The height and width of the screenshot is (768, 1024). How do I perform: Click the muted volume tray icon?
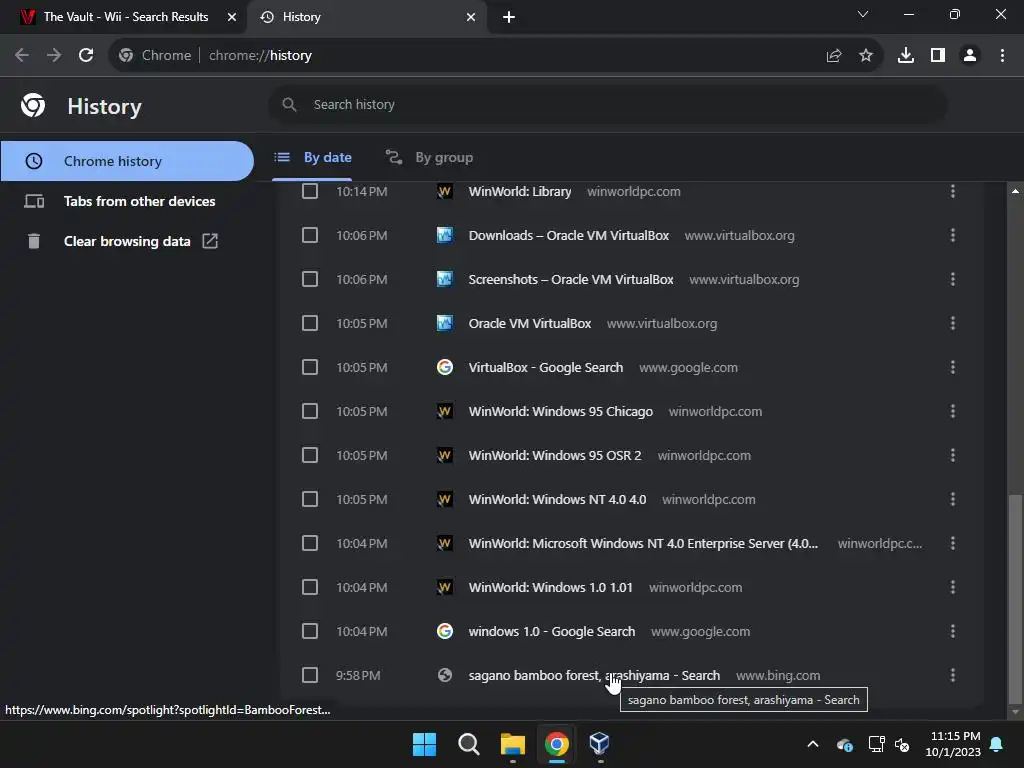[x=902, y=744]
